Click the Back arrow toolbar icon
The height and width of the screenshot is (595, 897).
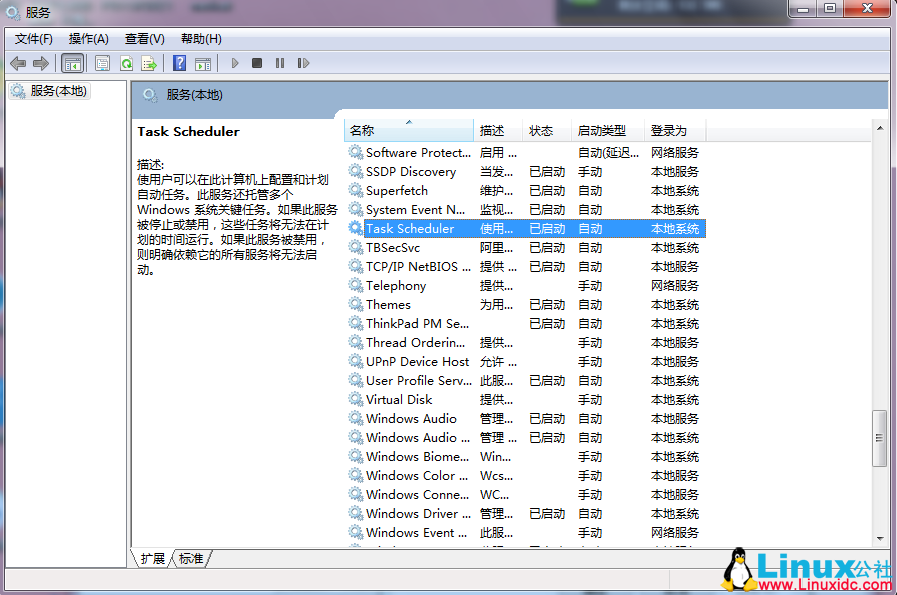pos(18,63)
